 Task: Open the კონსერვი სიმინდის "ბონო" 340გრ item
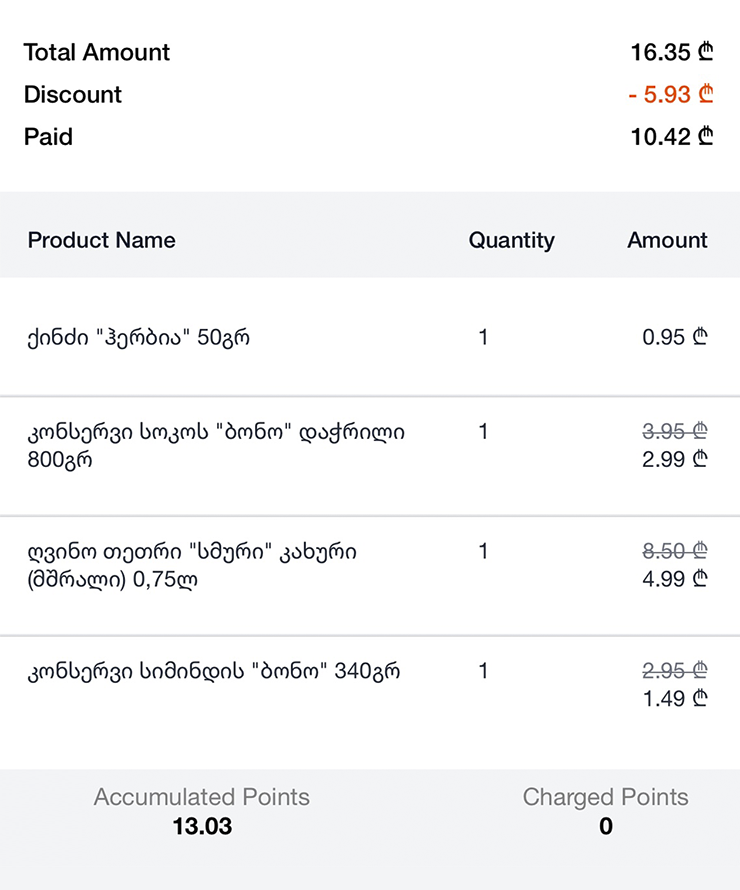(214, 671)
